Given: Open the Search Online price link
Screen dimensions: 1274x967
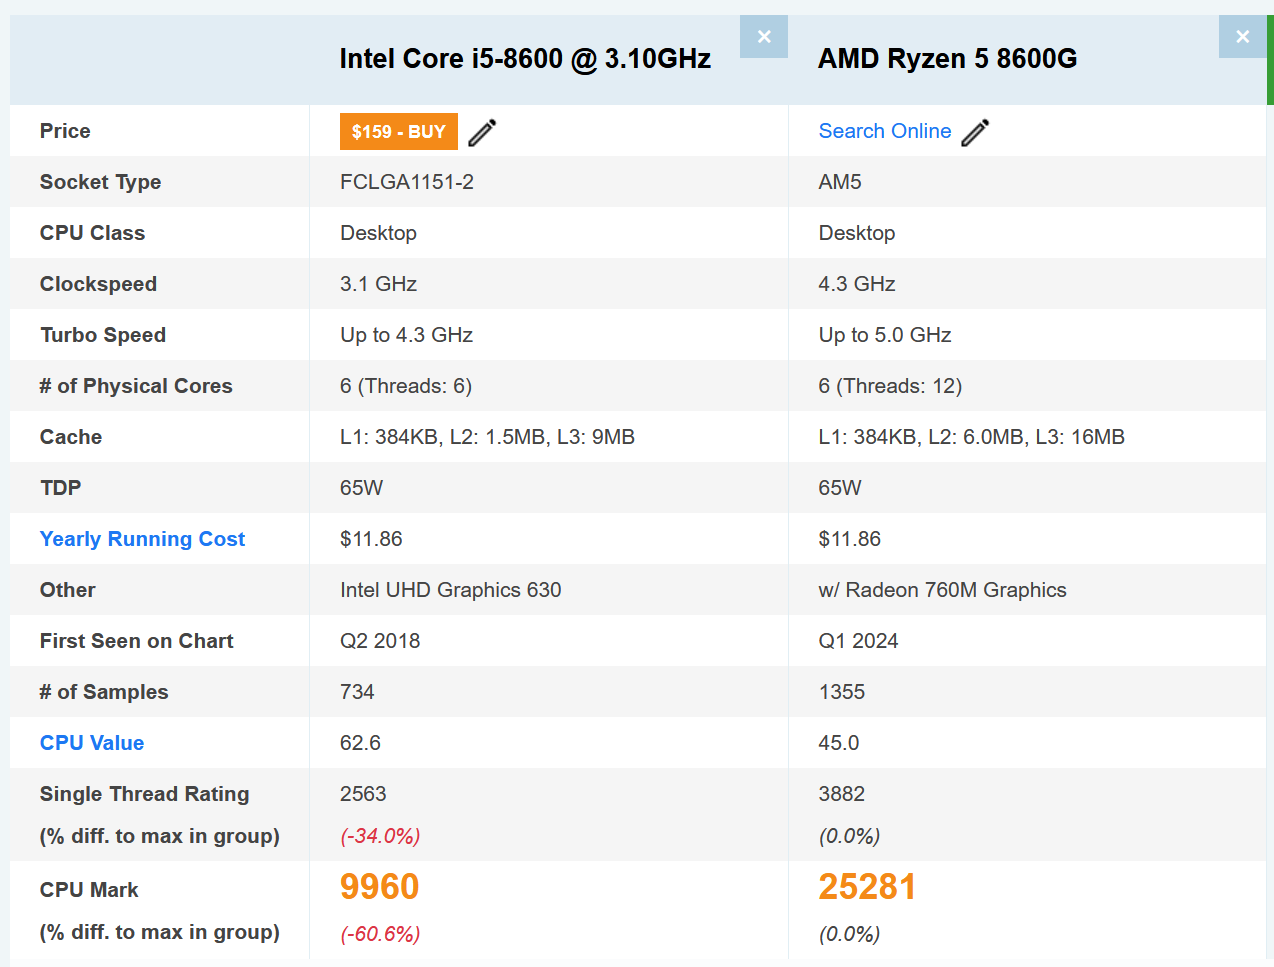Looking at the screenshot, I should tap(884, 131).
